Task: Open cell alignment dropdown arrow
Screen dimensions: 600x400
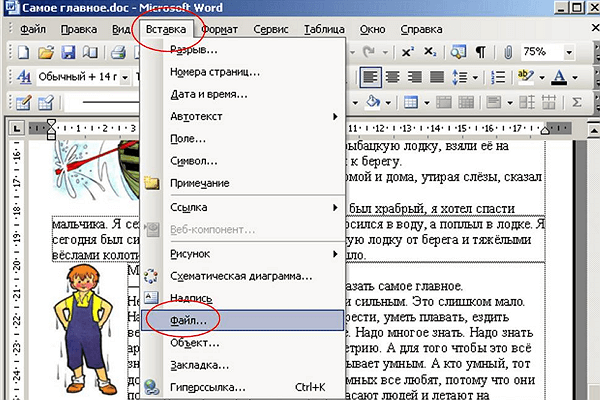Action: (510, 103)
